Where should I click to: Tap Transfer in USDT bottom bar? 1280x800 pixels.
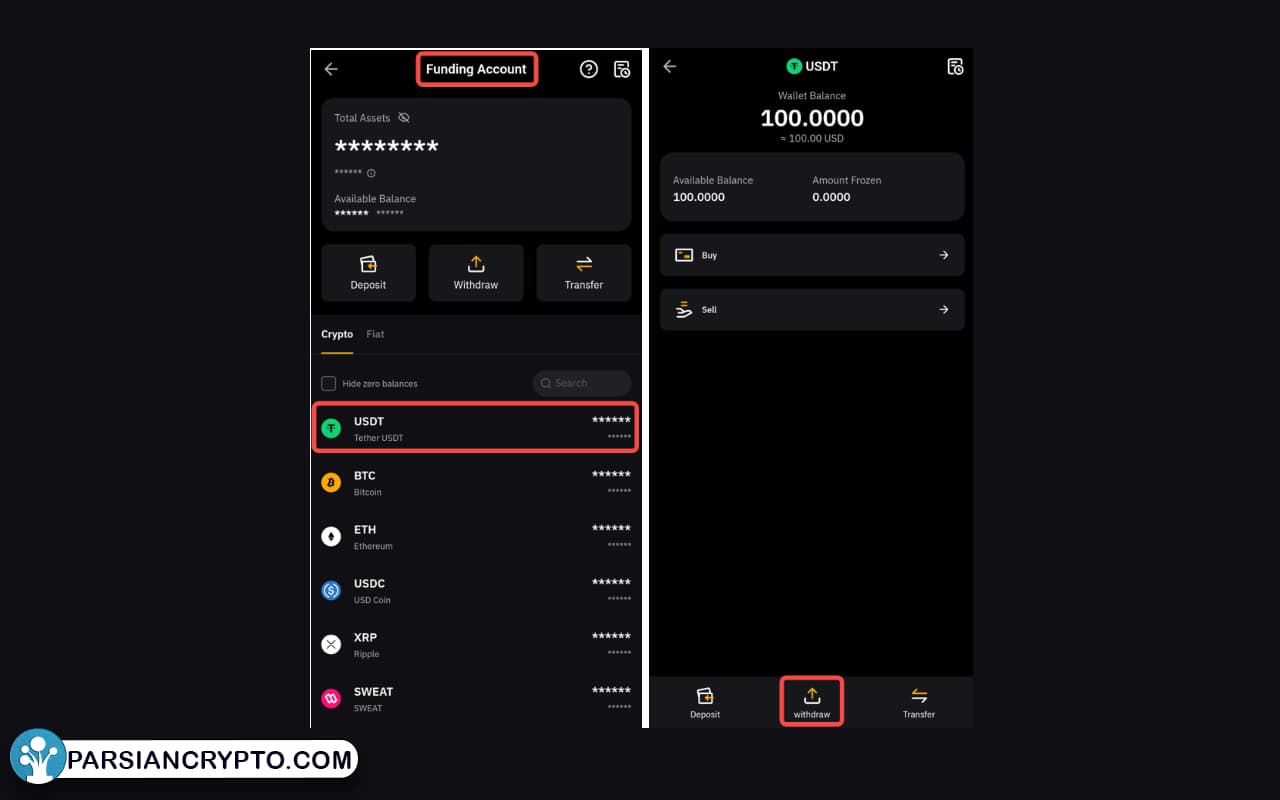(919, 702)
